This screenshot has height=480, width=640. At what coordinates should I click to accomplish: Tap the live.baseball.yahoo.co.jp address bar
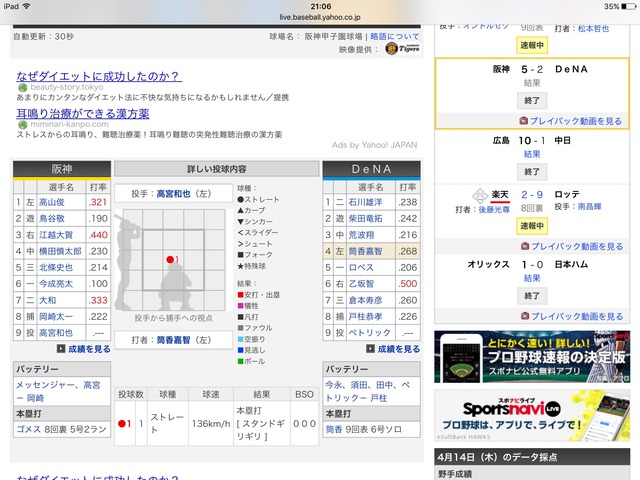click(320, 17)
